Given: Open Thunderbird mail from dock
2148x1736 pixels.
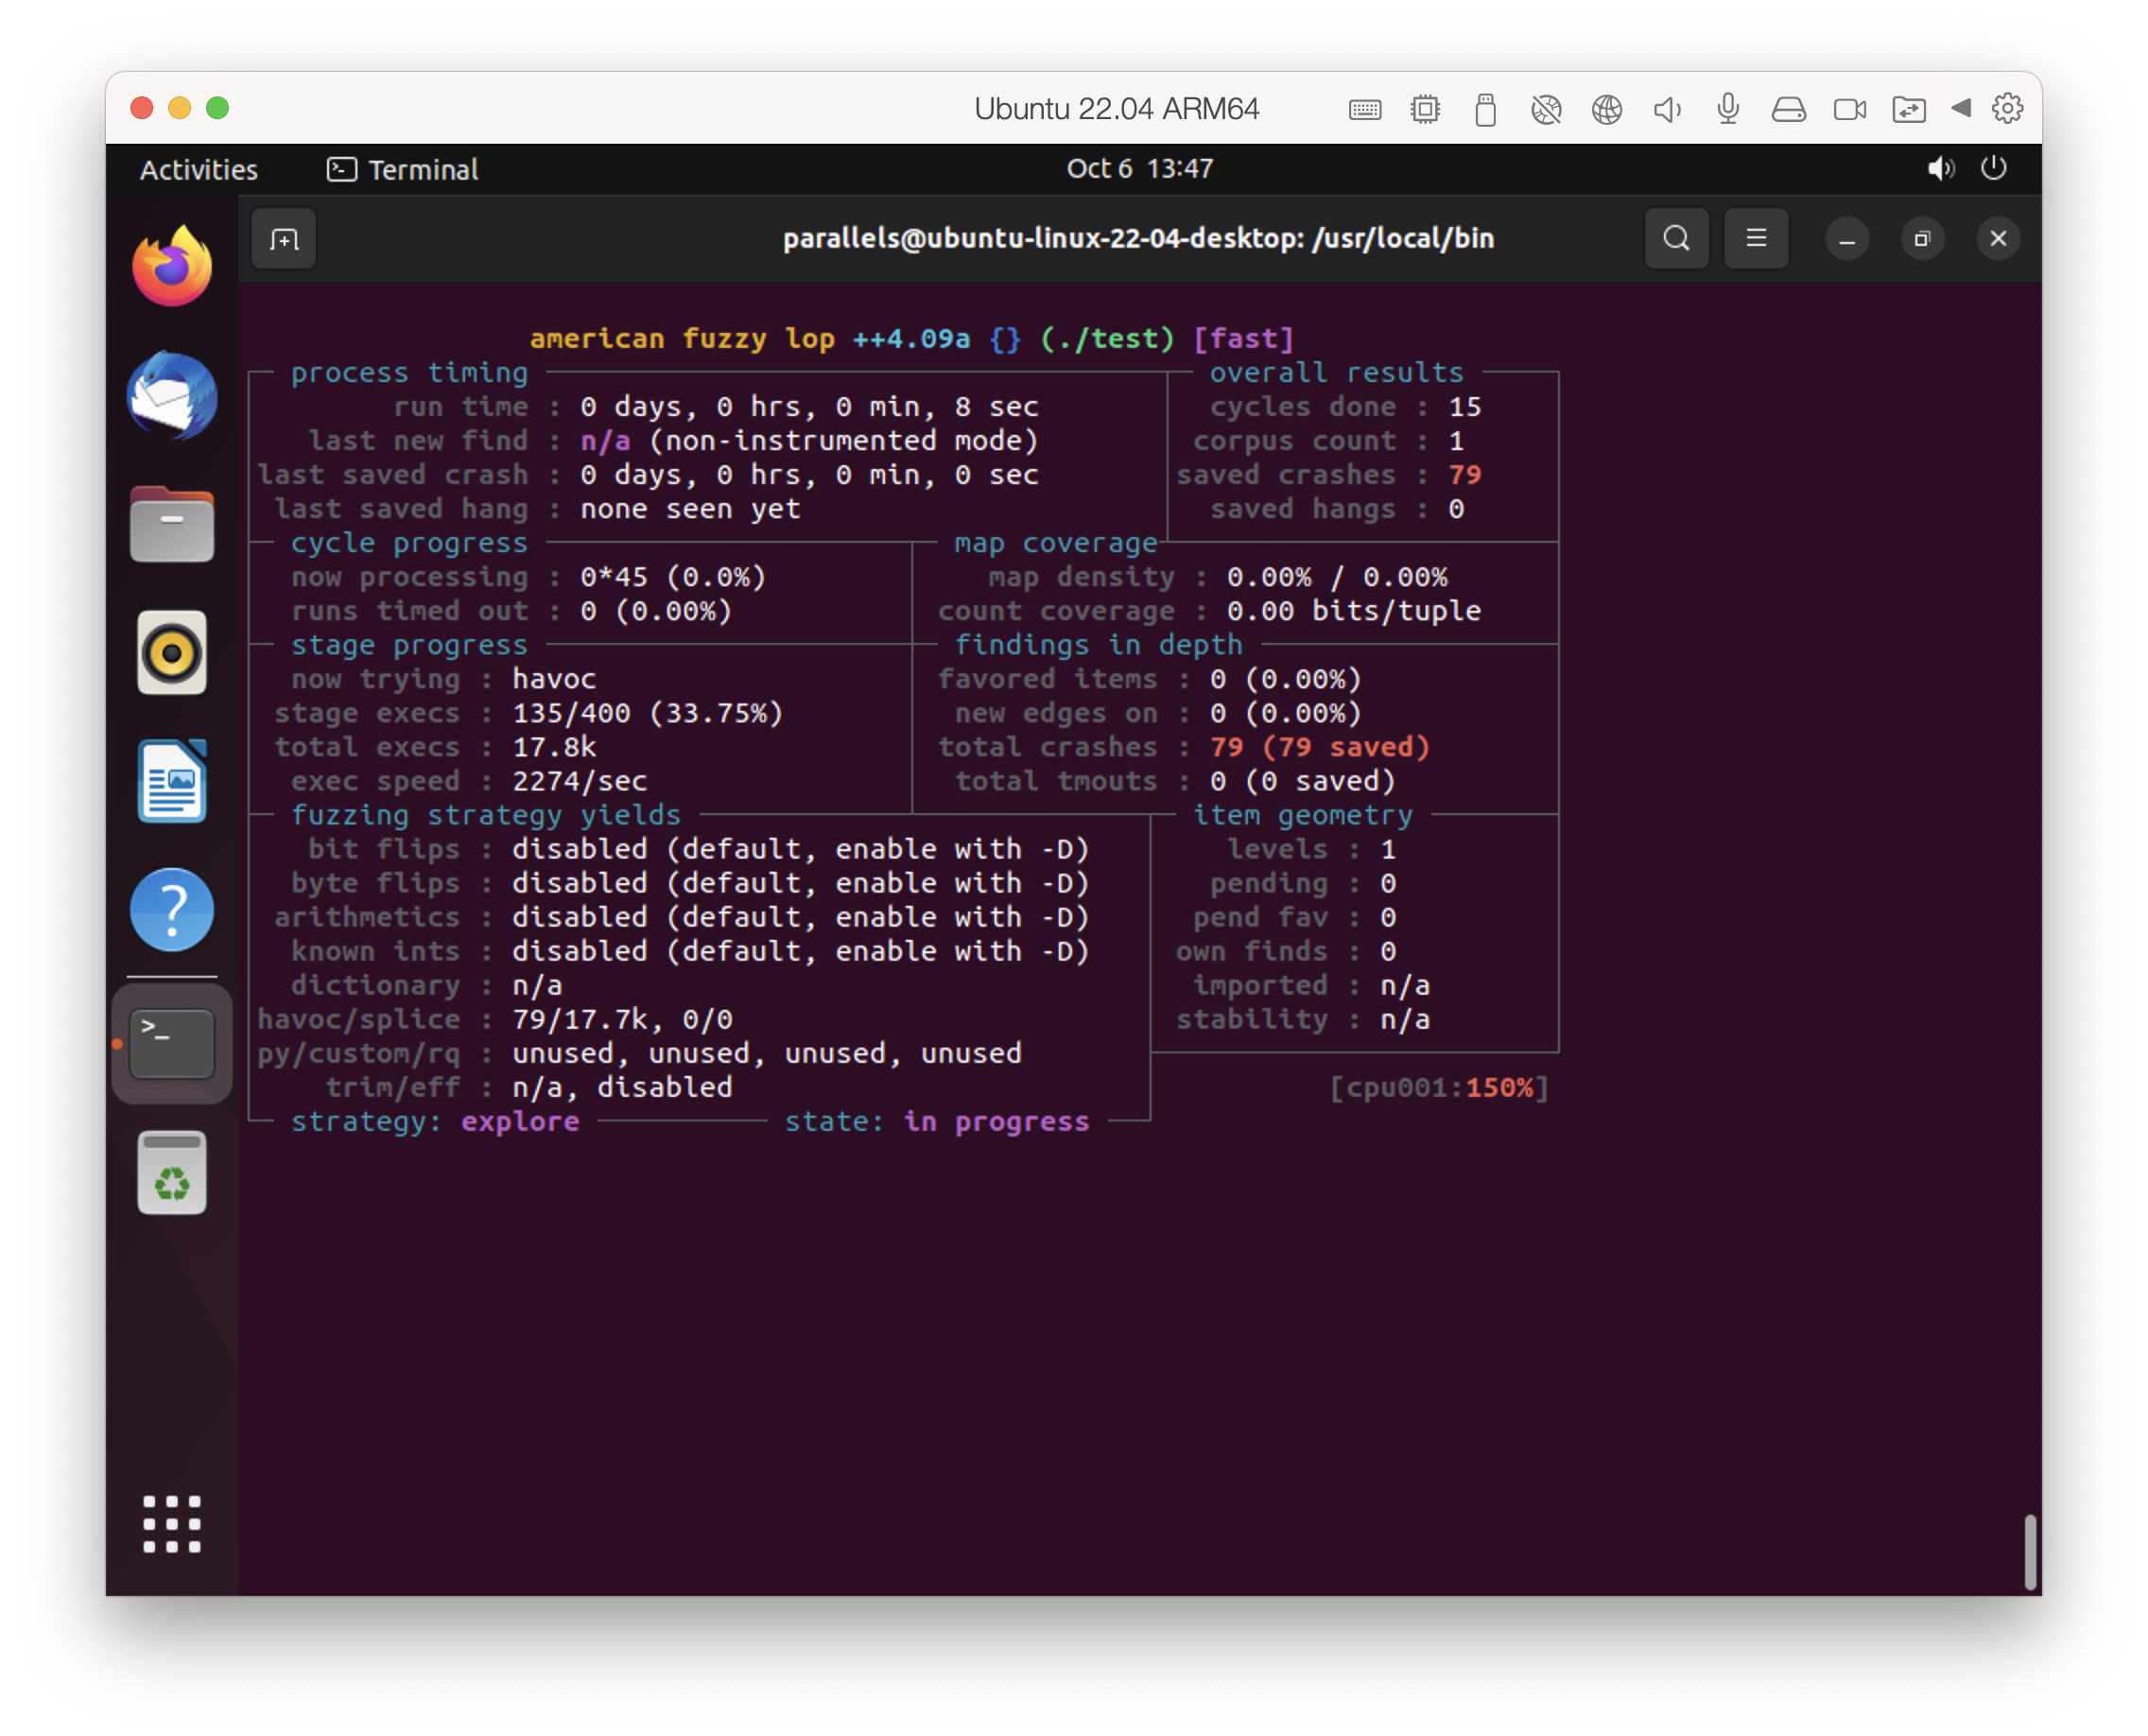Looking at the screenshot, I should click(x=172, y=395).
